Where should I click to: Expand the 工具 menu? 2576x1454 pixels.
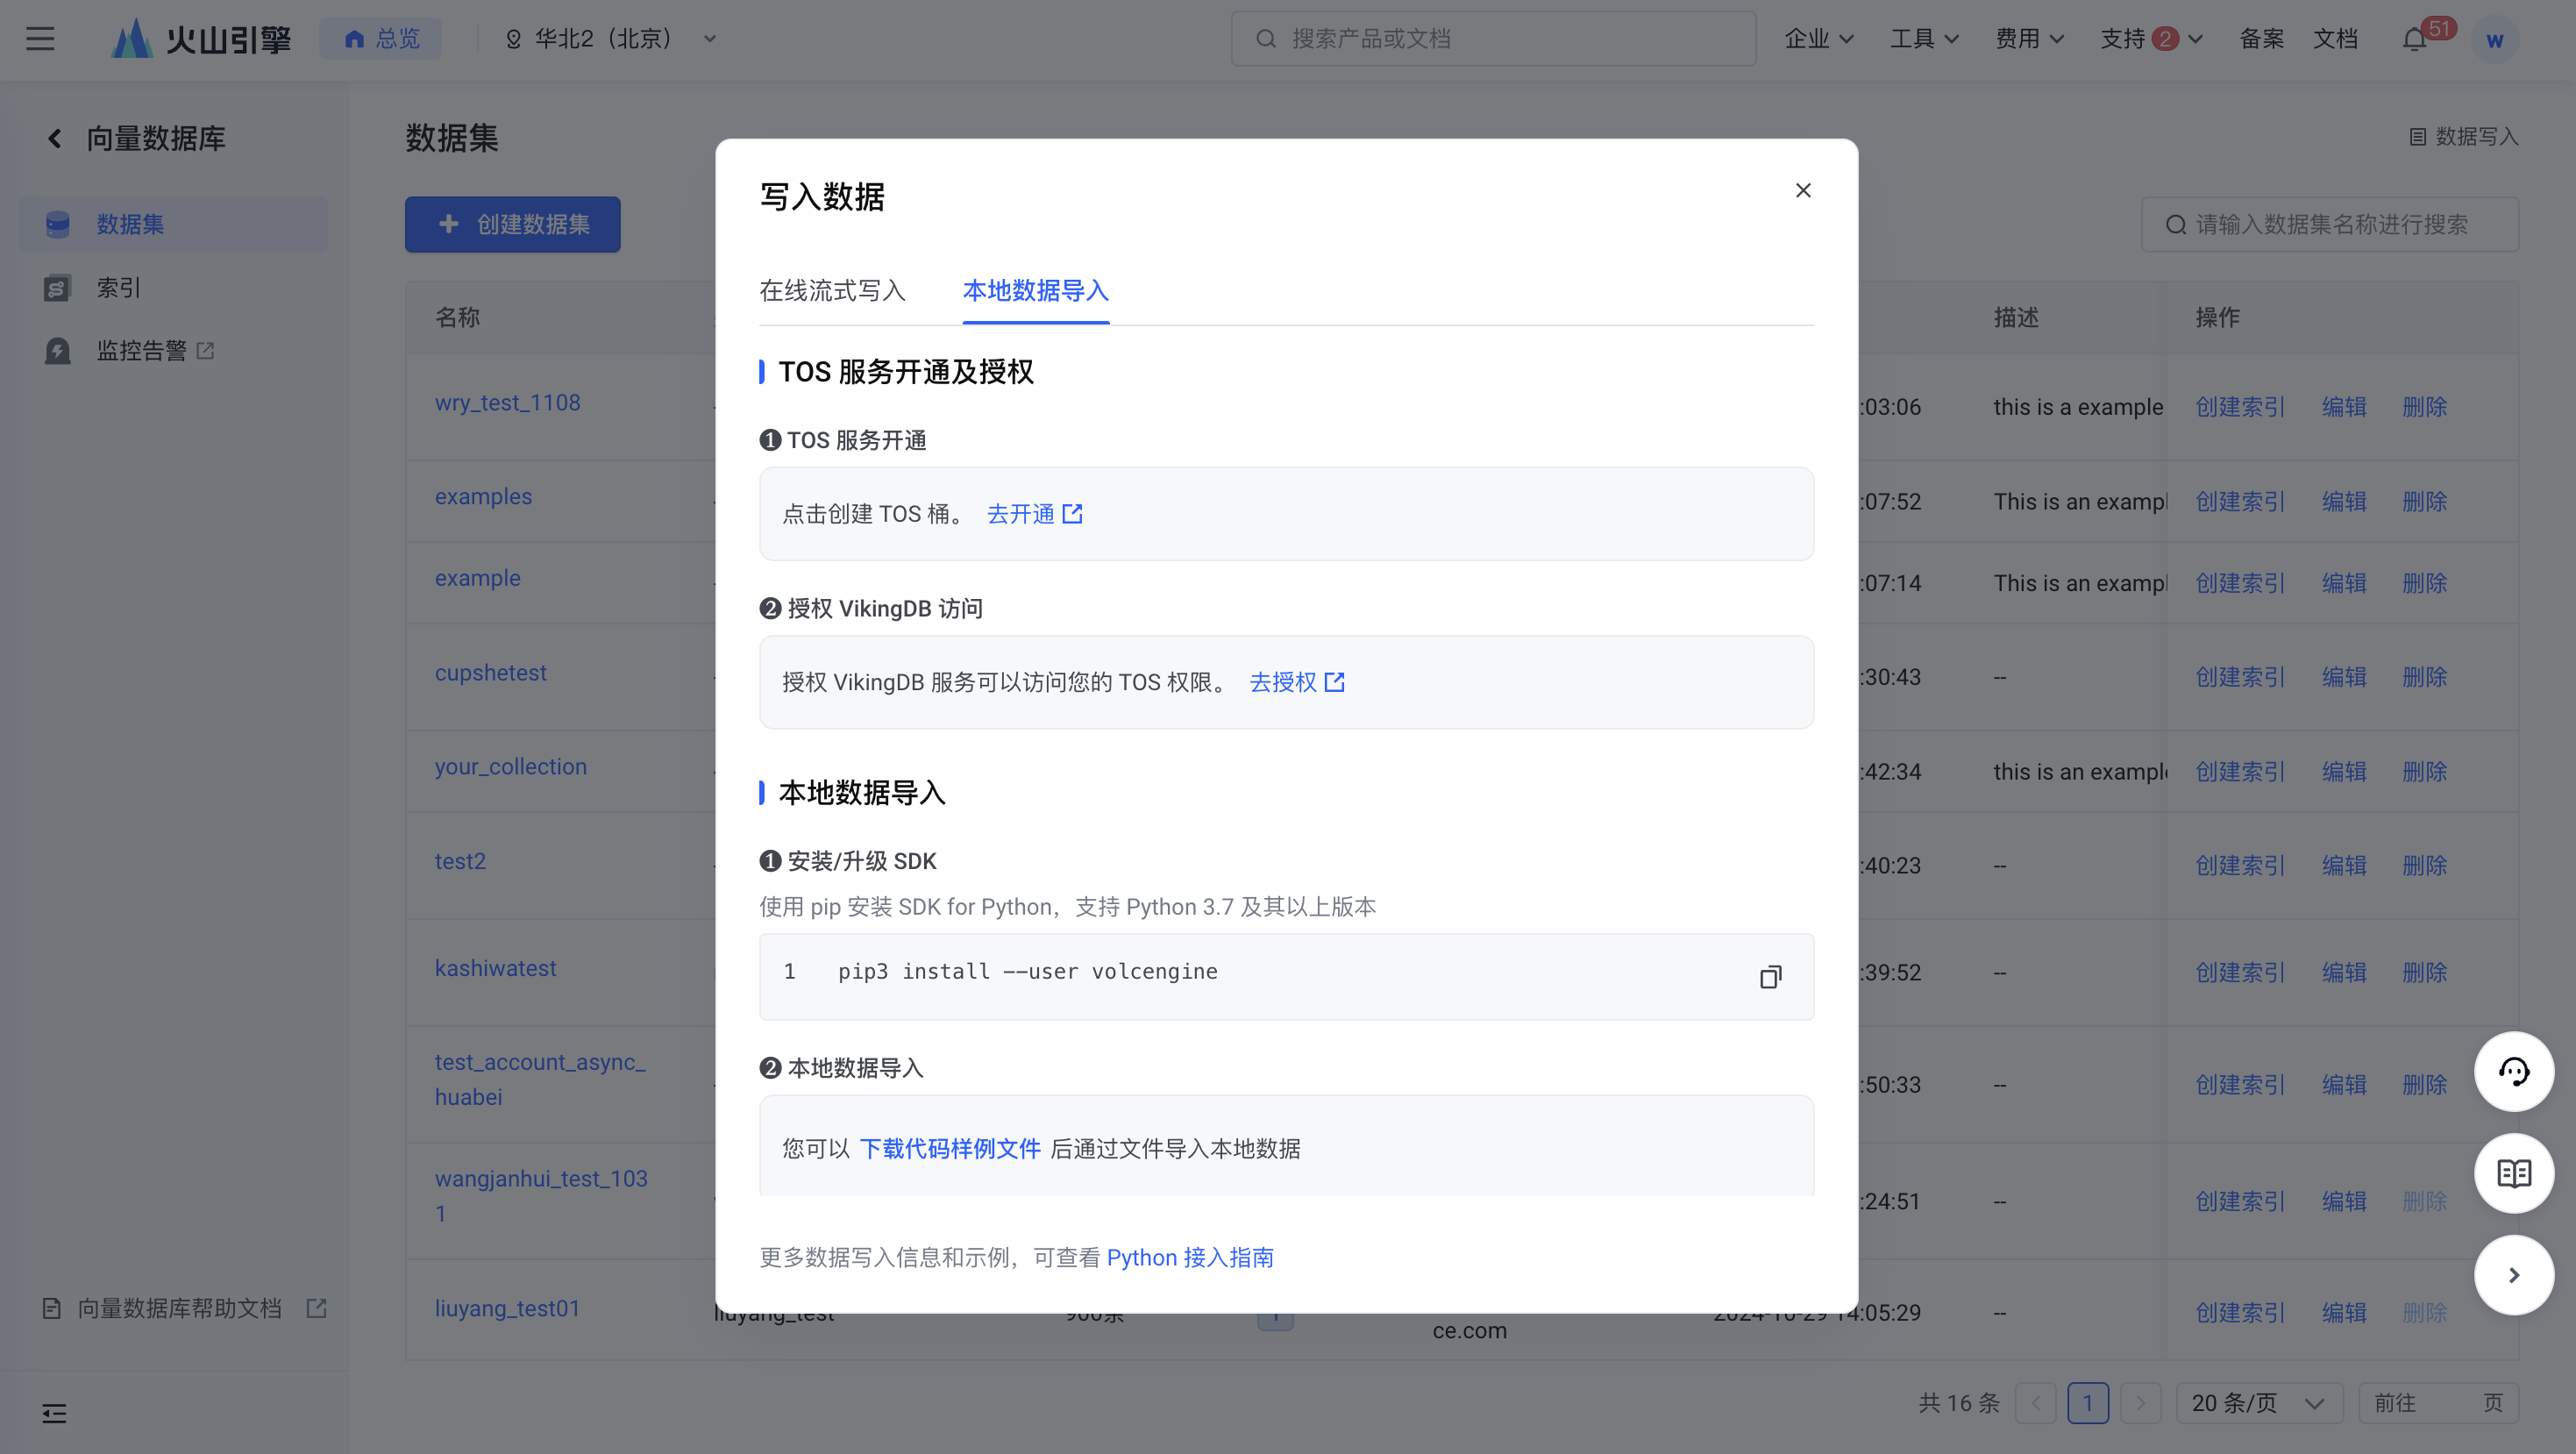pyautogui.click(x=1924, y=39)
